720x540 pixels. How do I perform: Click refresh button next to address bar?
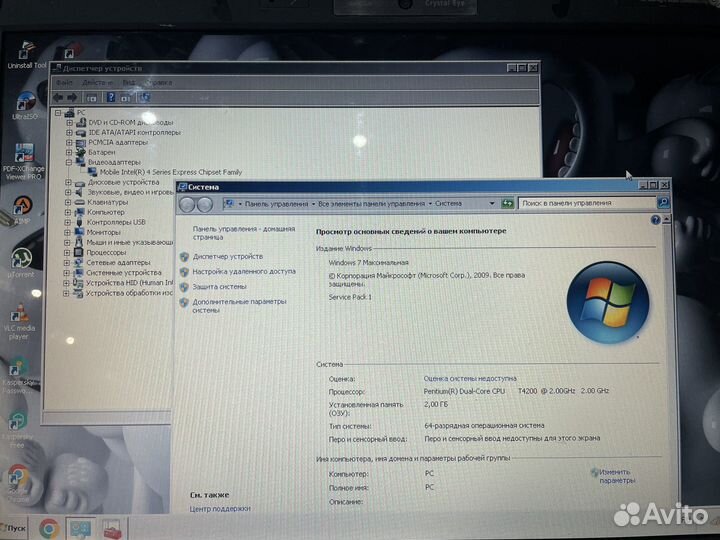507,203
